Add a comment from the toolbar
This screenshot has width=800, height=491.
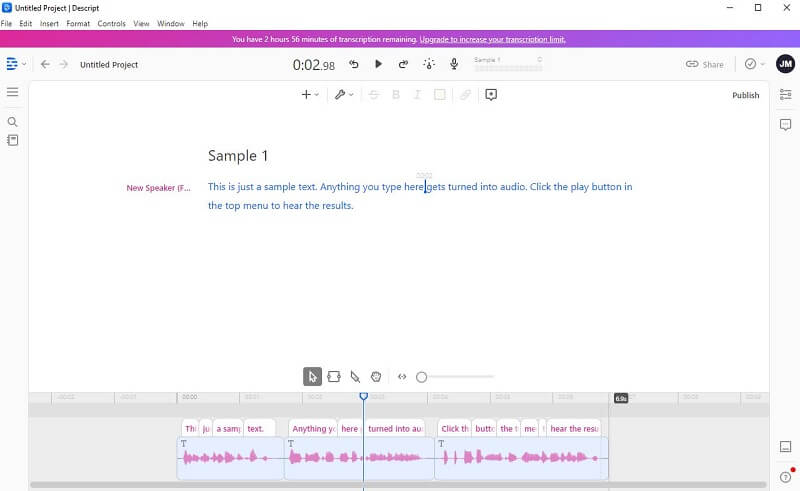491,94
